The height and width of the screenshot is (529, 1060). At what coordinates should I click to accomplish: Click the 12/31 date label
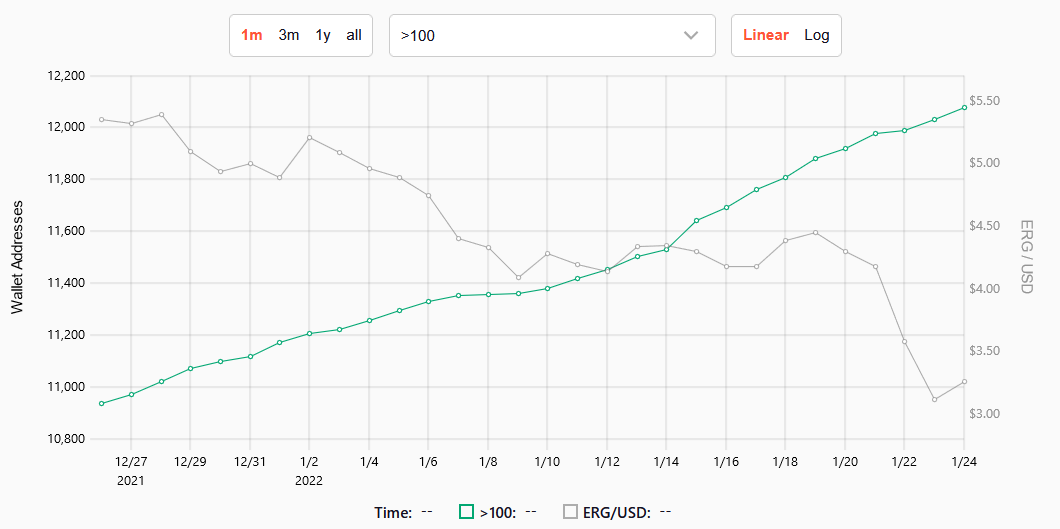(250, 461)
